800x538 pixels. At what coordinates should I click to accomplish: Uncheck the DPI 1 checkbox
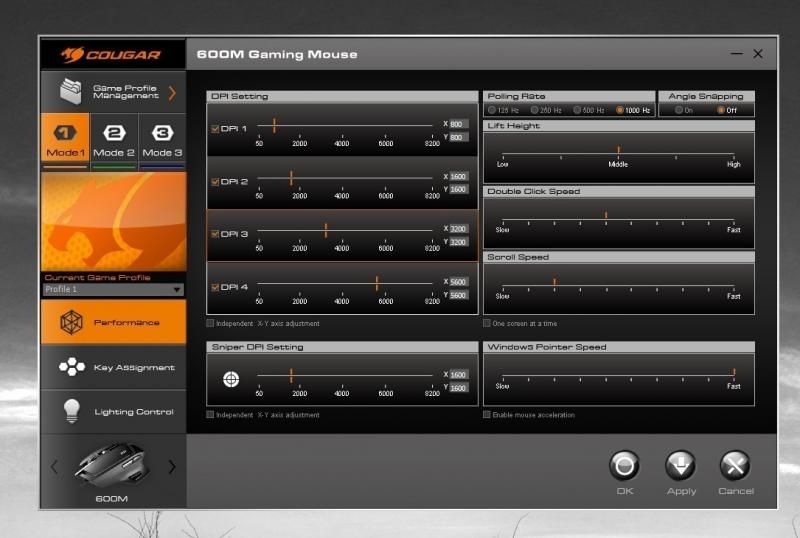tap(215, 129)
